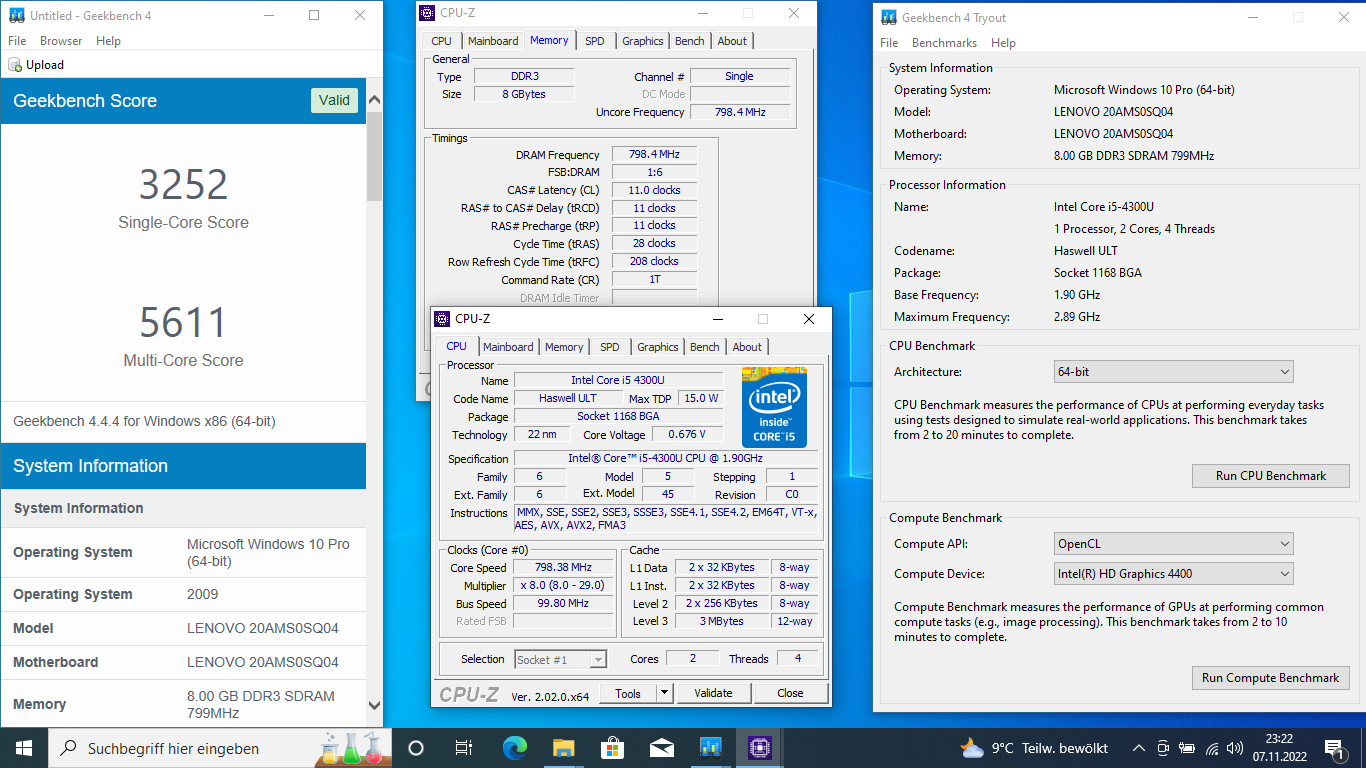Image resolution: width=1366 pixels, height=768 pixels.
Task: Click Geekbench taskbar icon
Action: pos(710,748)
